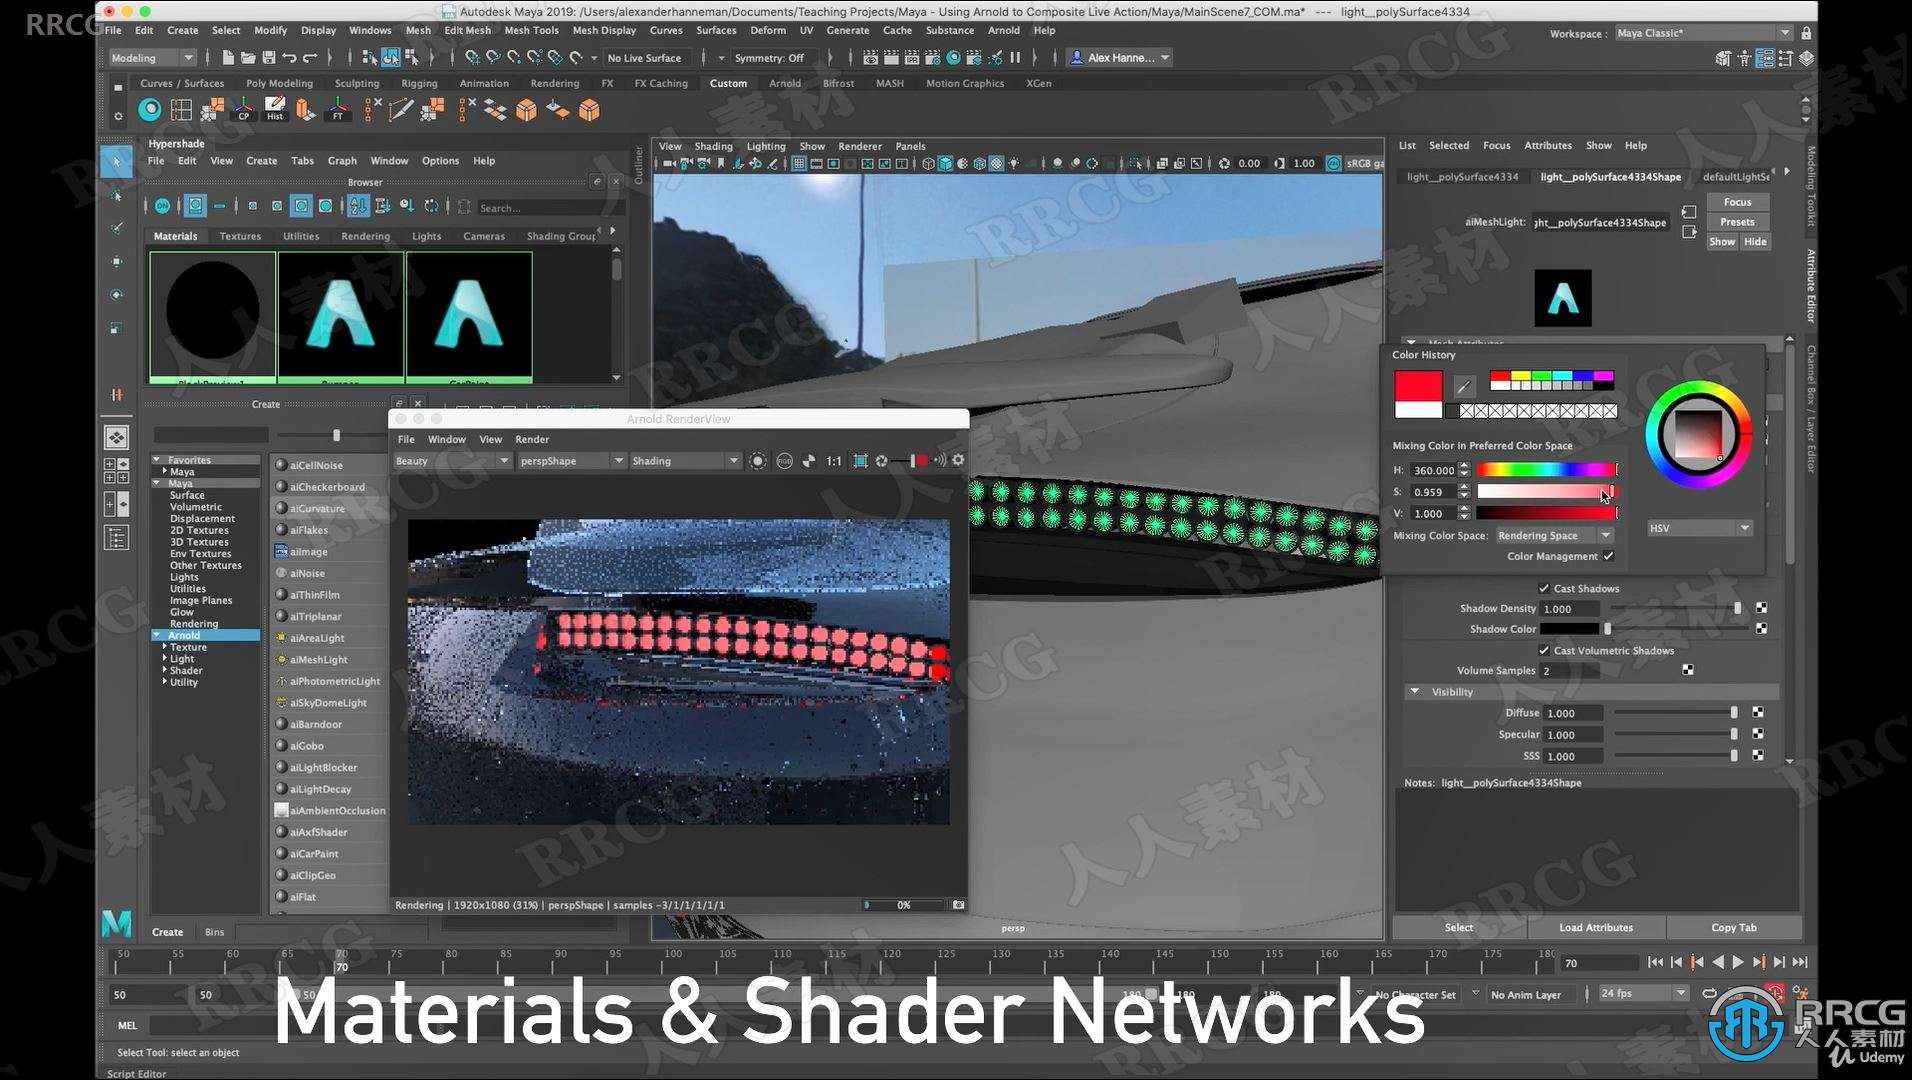Click the Hue gradient slider

1546,470
